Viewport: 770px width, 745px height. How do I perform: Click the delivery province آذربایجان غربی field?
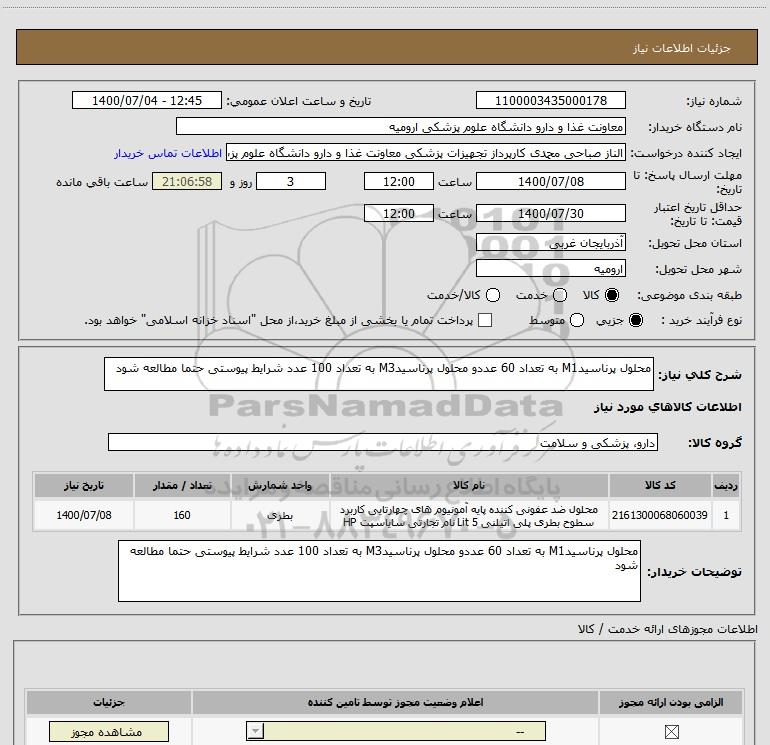click(551, 244)
